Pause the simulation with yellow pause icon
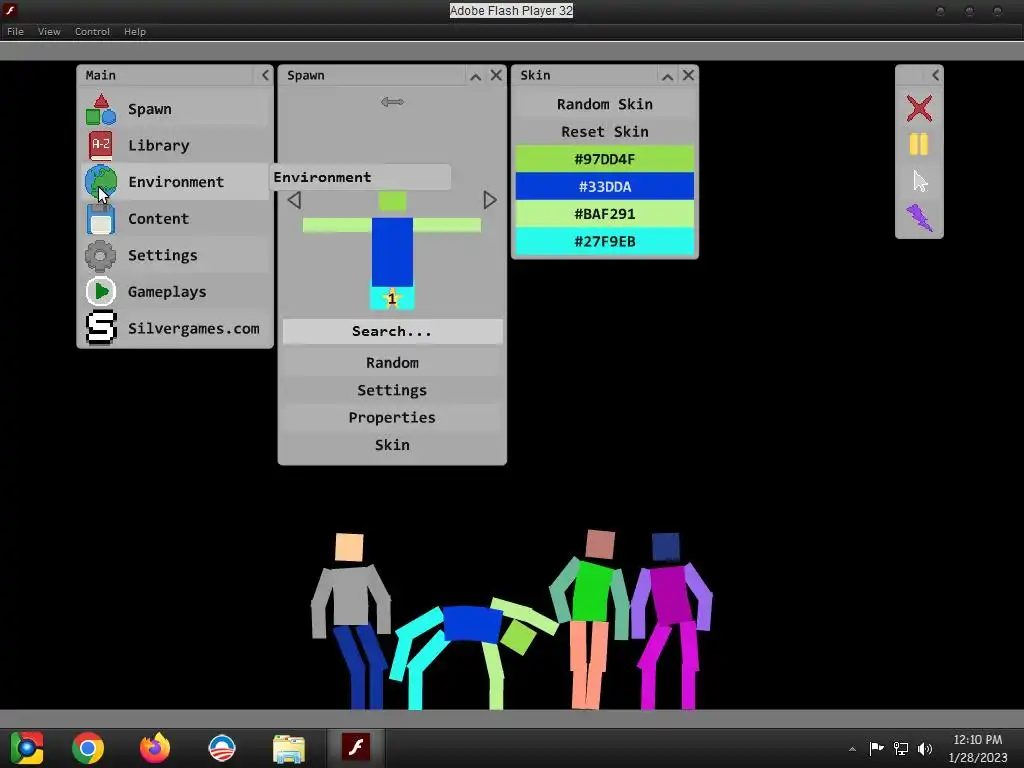Viewport: 1024px width, 768px height. pos(919,144)
